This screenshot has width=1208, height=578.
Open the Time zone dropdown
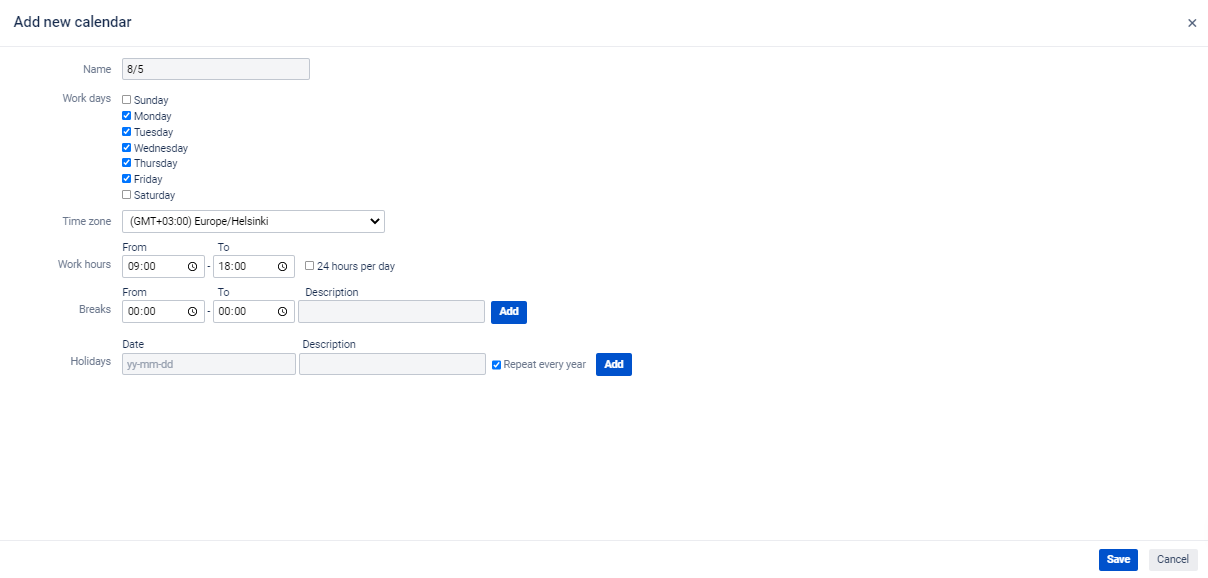253,221
